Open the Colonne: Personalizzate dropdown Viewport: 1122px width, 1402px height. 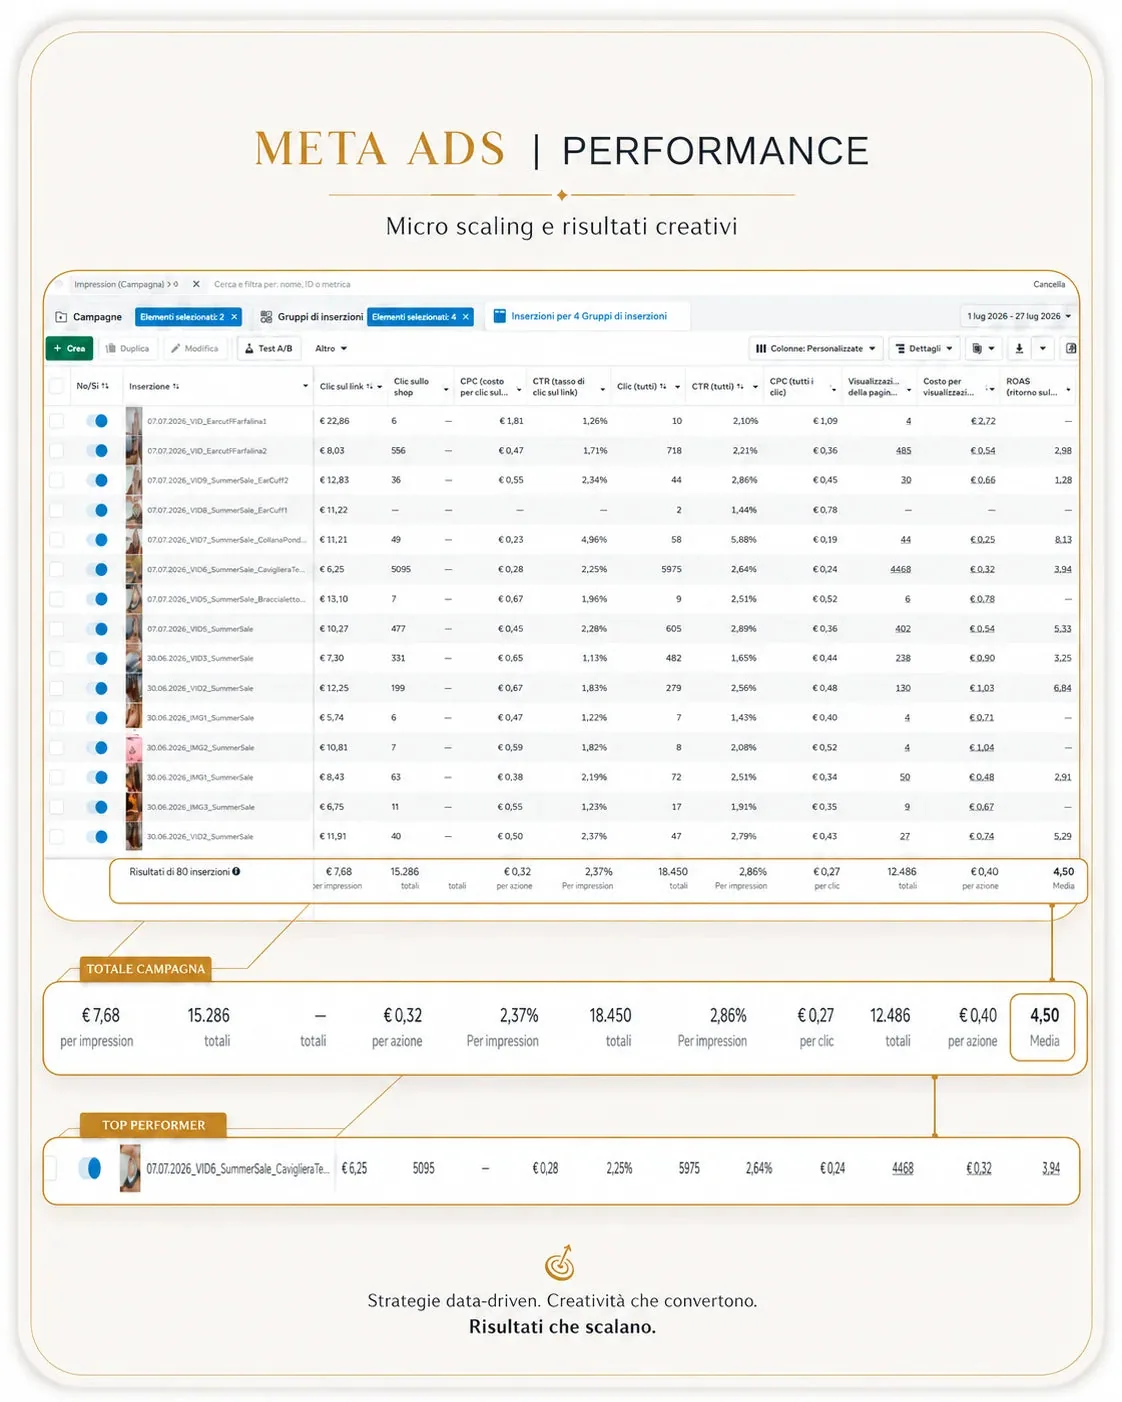click(815, 349)
